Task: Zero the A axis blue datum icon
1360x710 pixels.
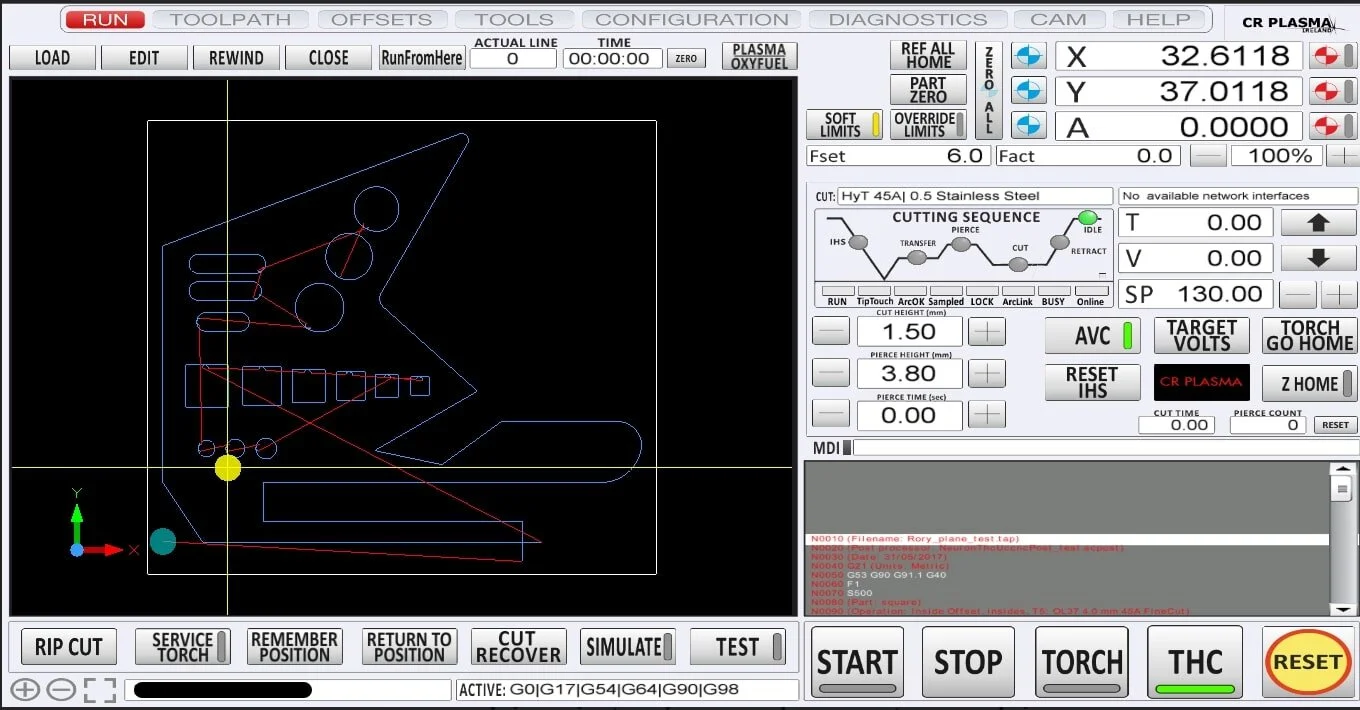Action: [x=1028, y=125]
